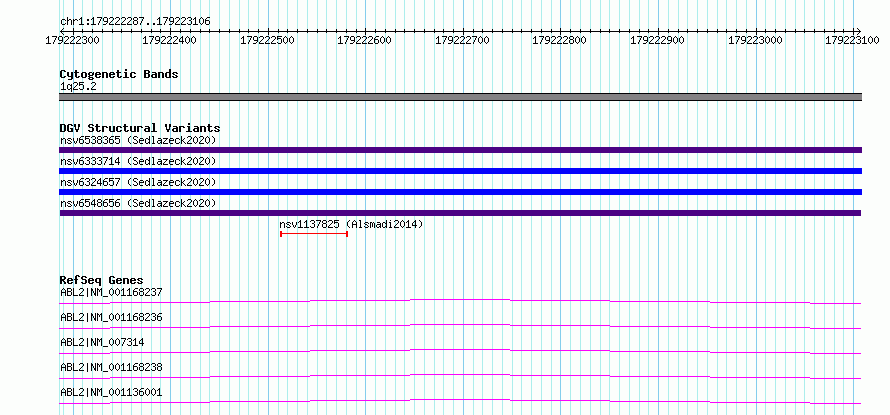The width and height of the screenshot is (890, 415).
Task: Click the blue bar under nsv6333714
Action: tap(460, 171)
